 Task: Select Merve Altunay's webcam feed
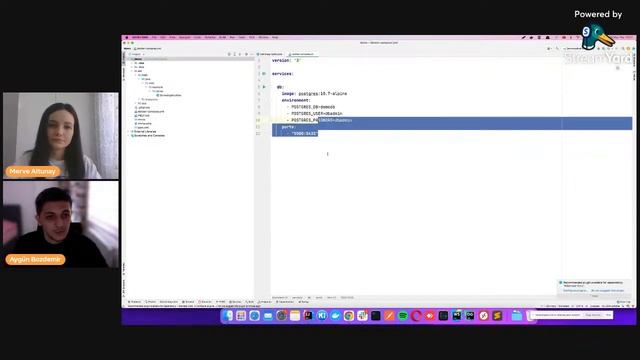coord(61,136)
